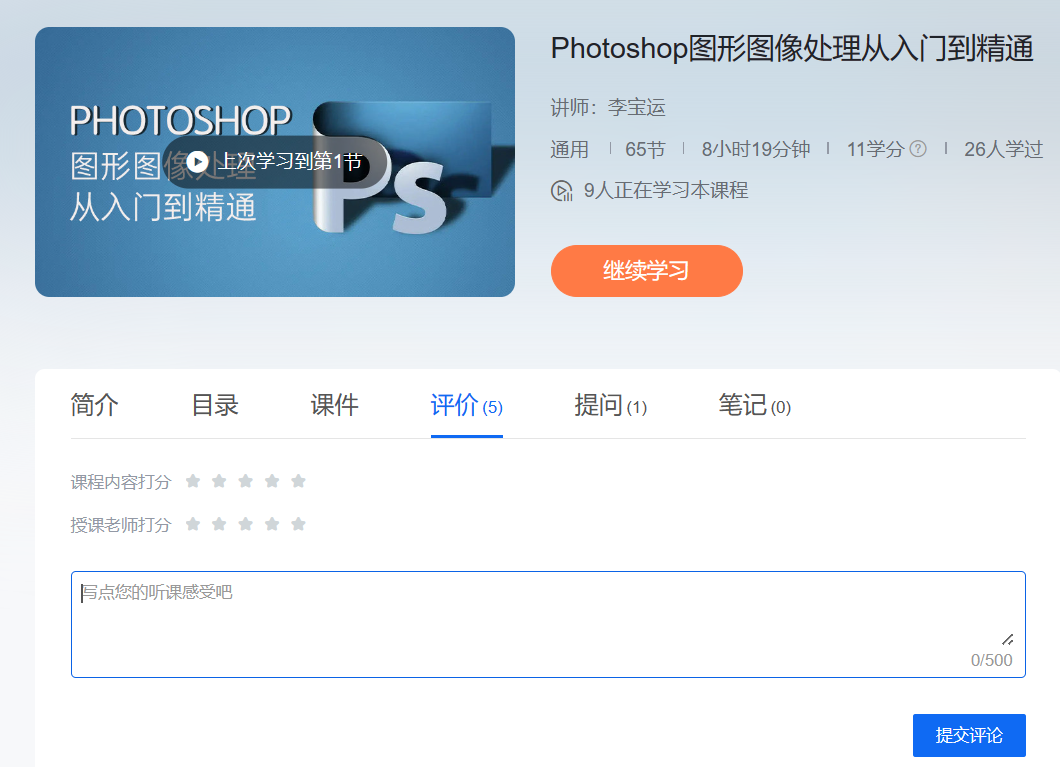Focus the 写点您的听课感受吧 comment box

click(x=548, y=624)
